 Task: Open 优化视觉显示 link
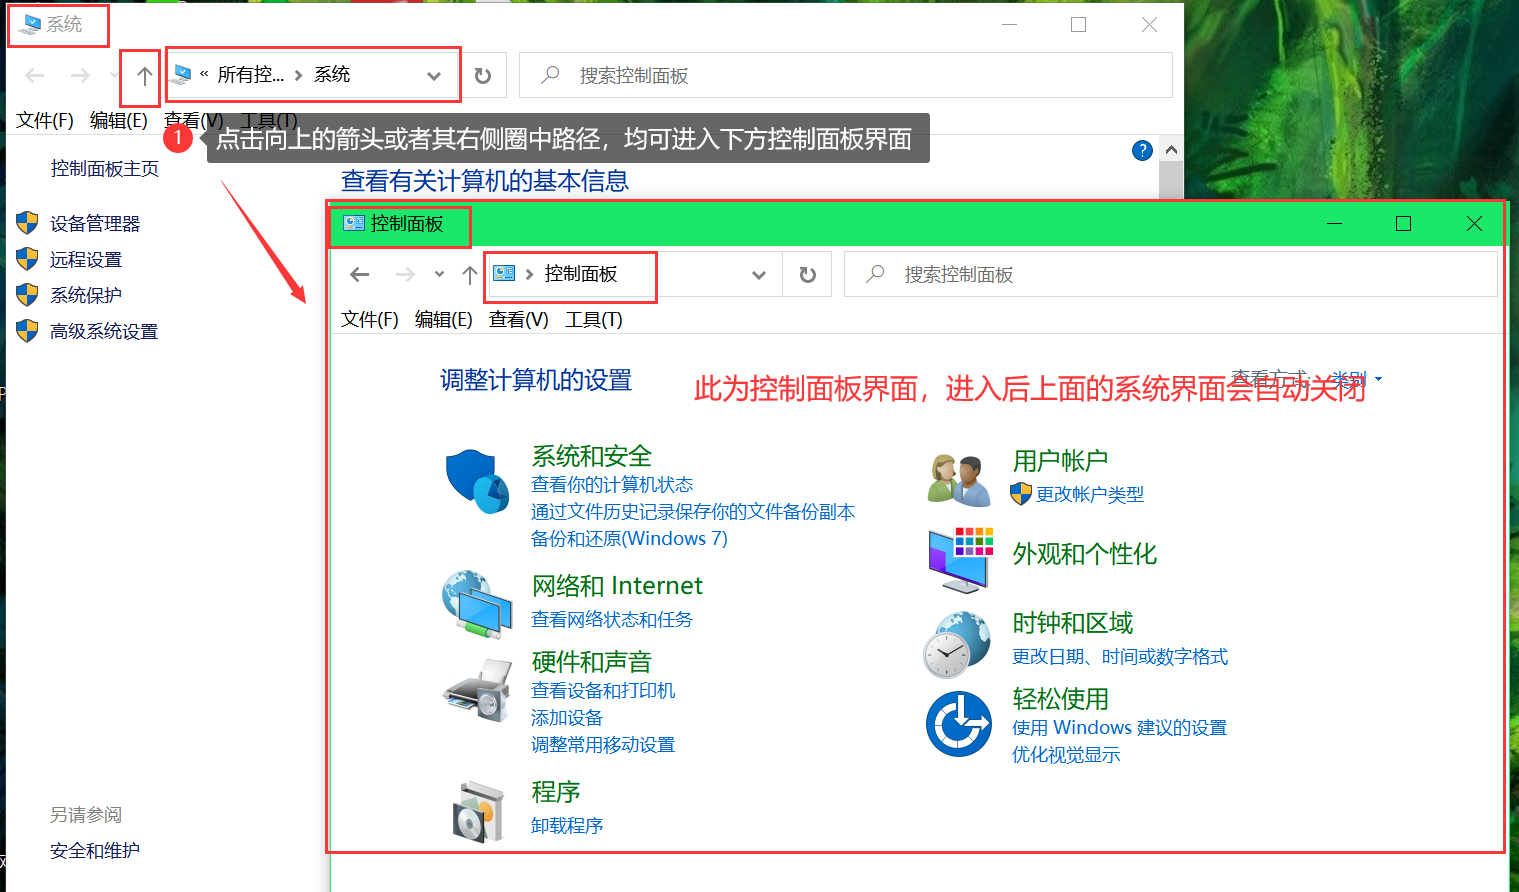(x=1066, y=754)
